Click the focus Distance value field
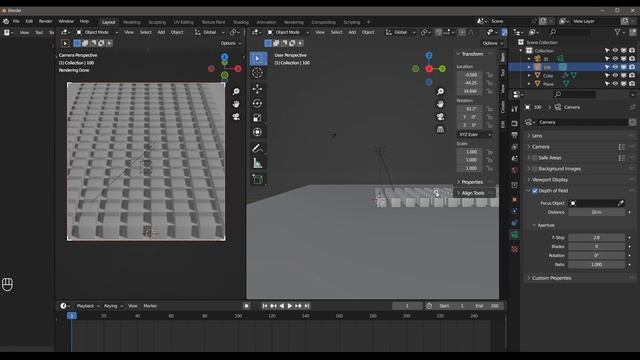Screen dimensions: 640x360 596,212
